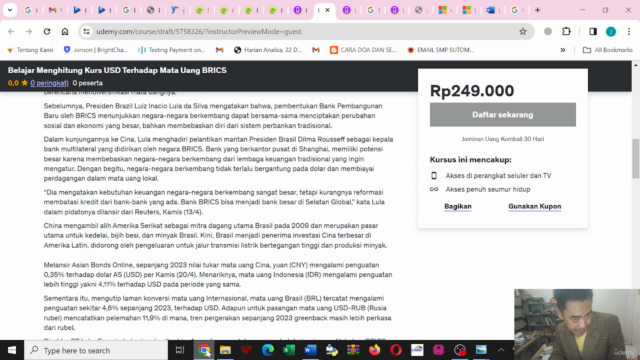Open Windows Task View

coord(180,350)
